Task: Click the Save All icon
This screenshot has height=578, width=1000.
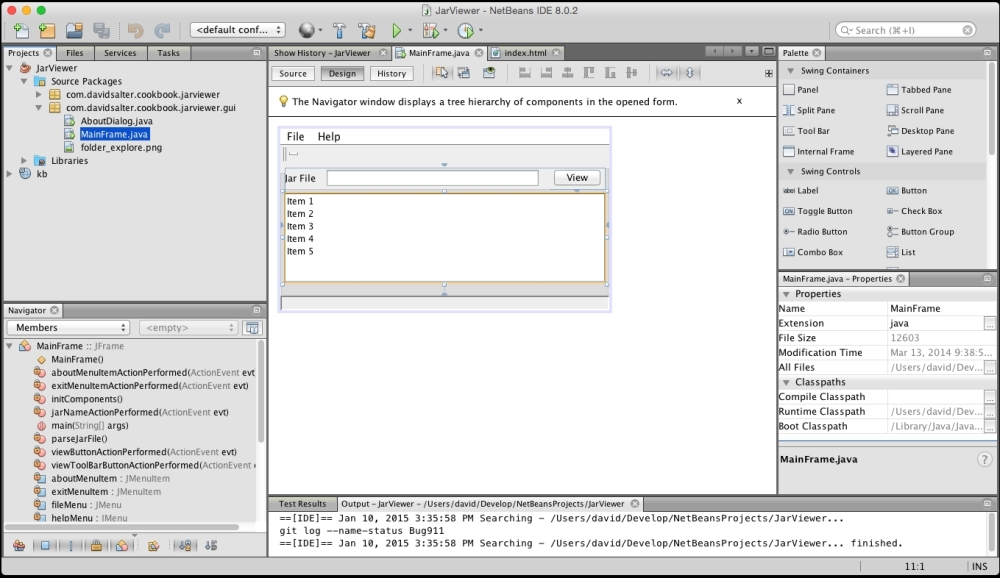Action: coord(102,30)
